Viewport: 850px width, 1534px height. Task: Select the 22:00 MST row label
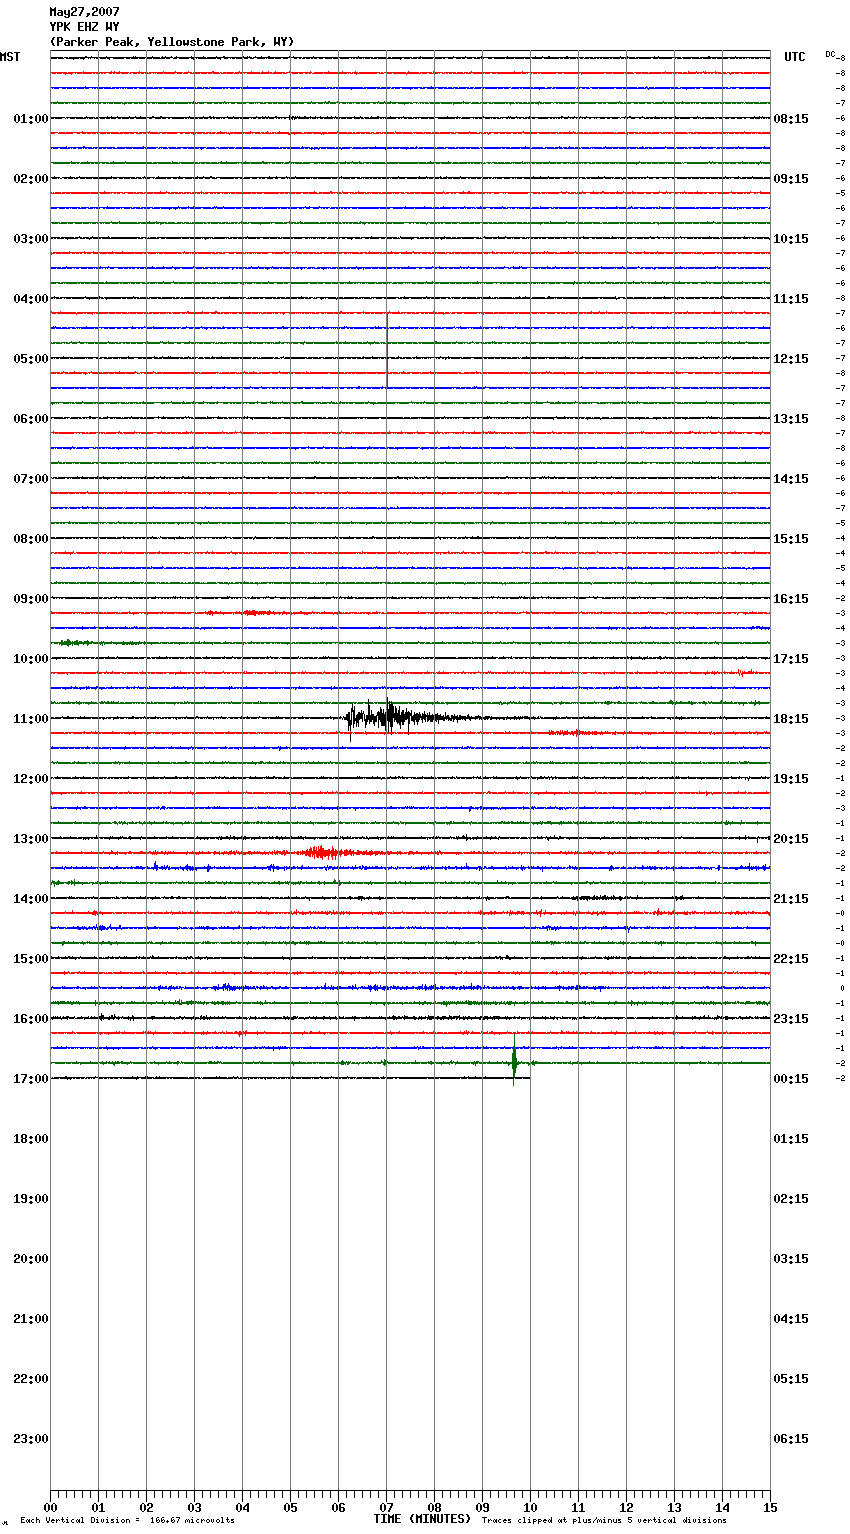pyautogui.click(x=31, y=1379)
